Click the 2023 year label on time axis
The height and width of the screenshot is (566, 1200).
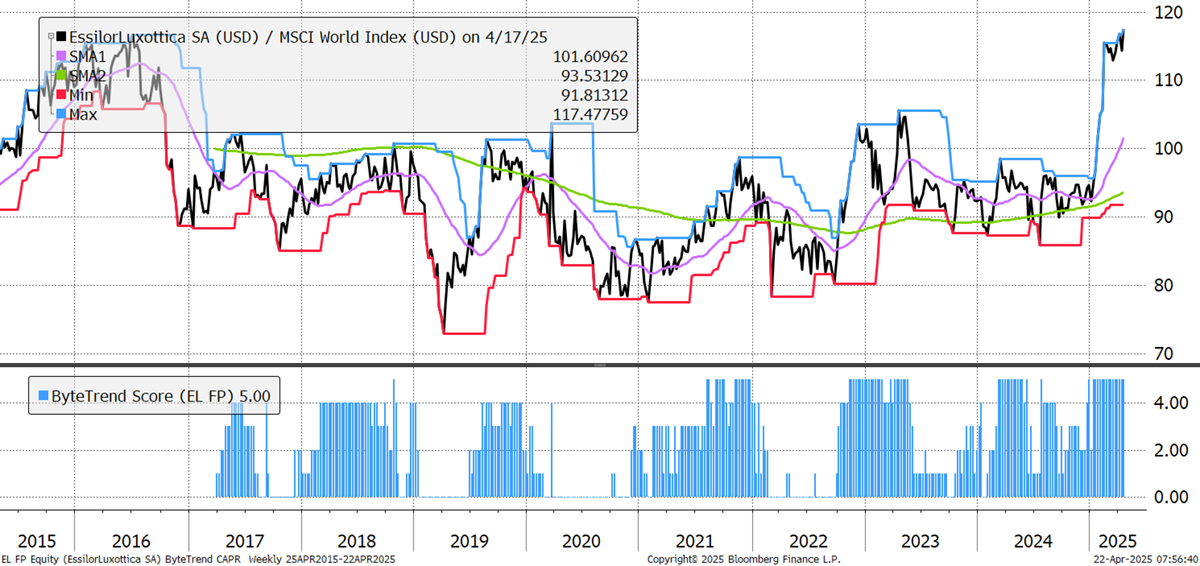[x=920, y=541]
